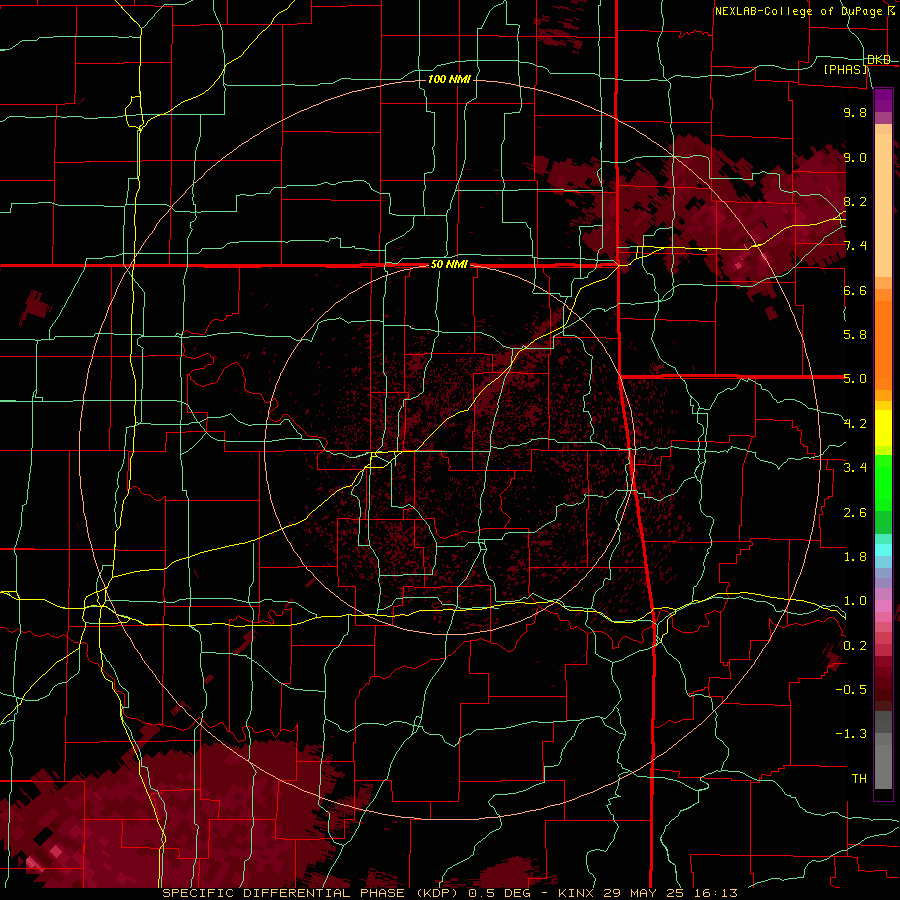Click the 1.0 legend value

[855, 601]
